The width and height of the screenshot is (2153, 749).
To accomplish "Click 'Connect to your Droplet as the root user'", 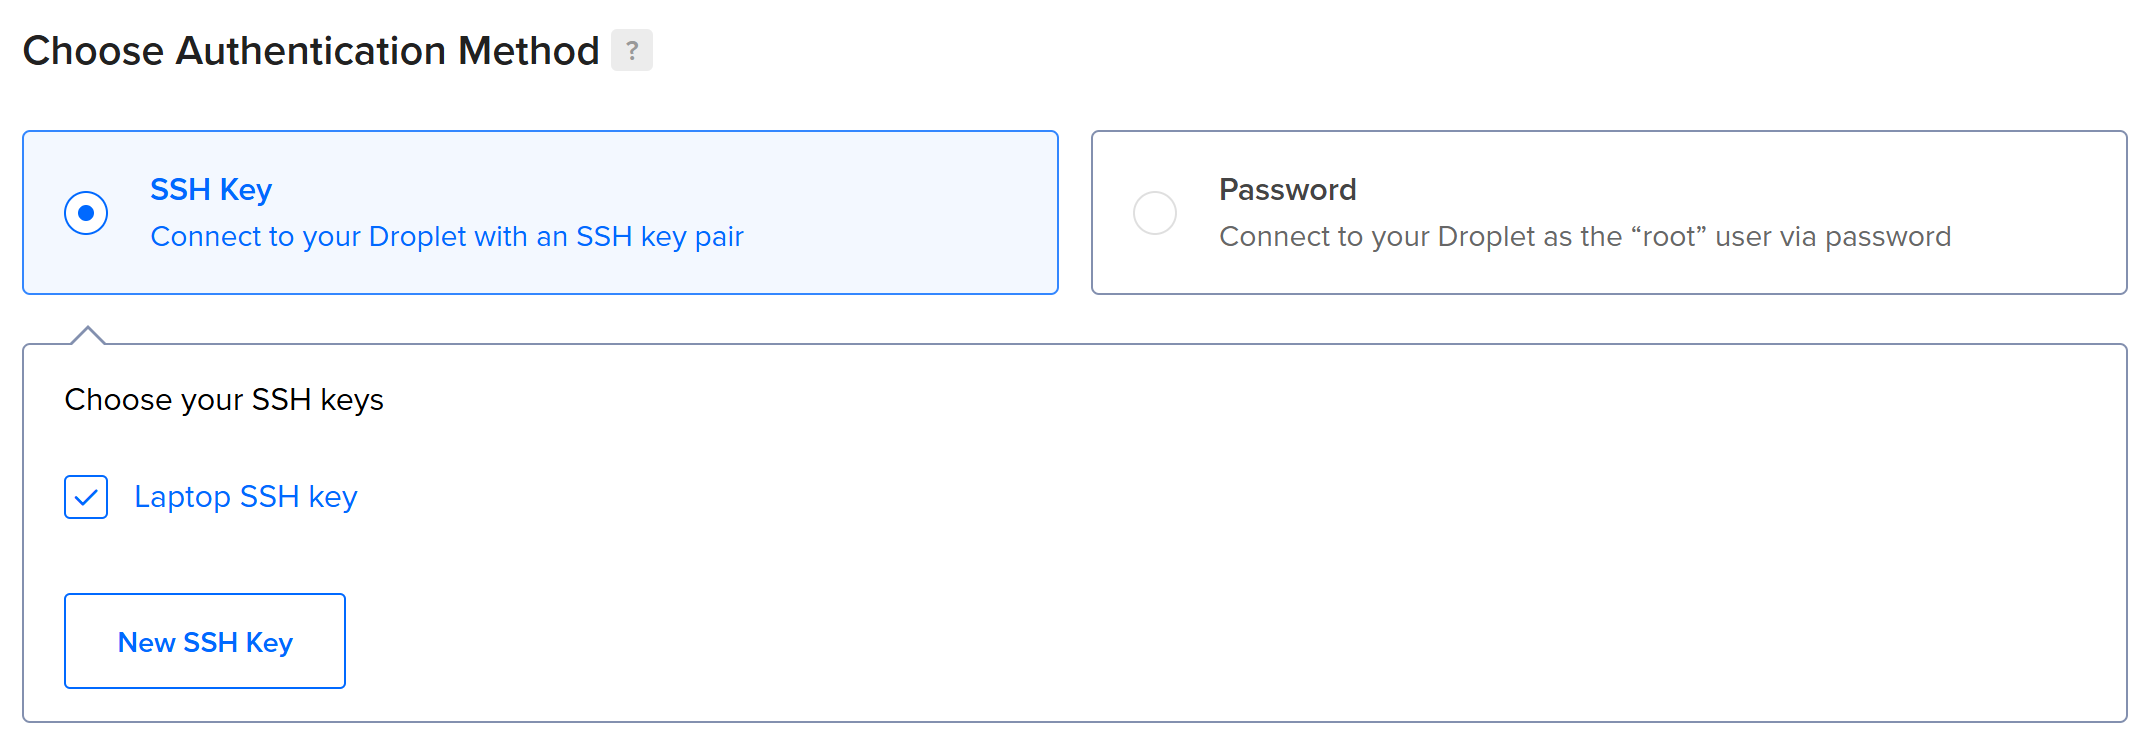I will [x=1585, y=236].
